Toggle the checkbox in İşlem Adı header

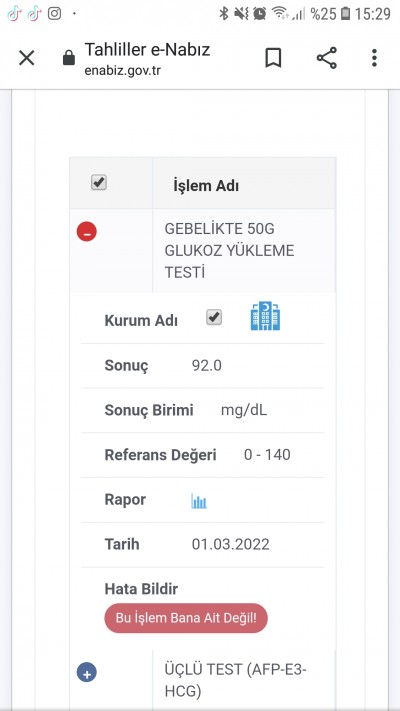(99, 183)
